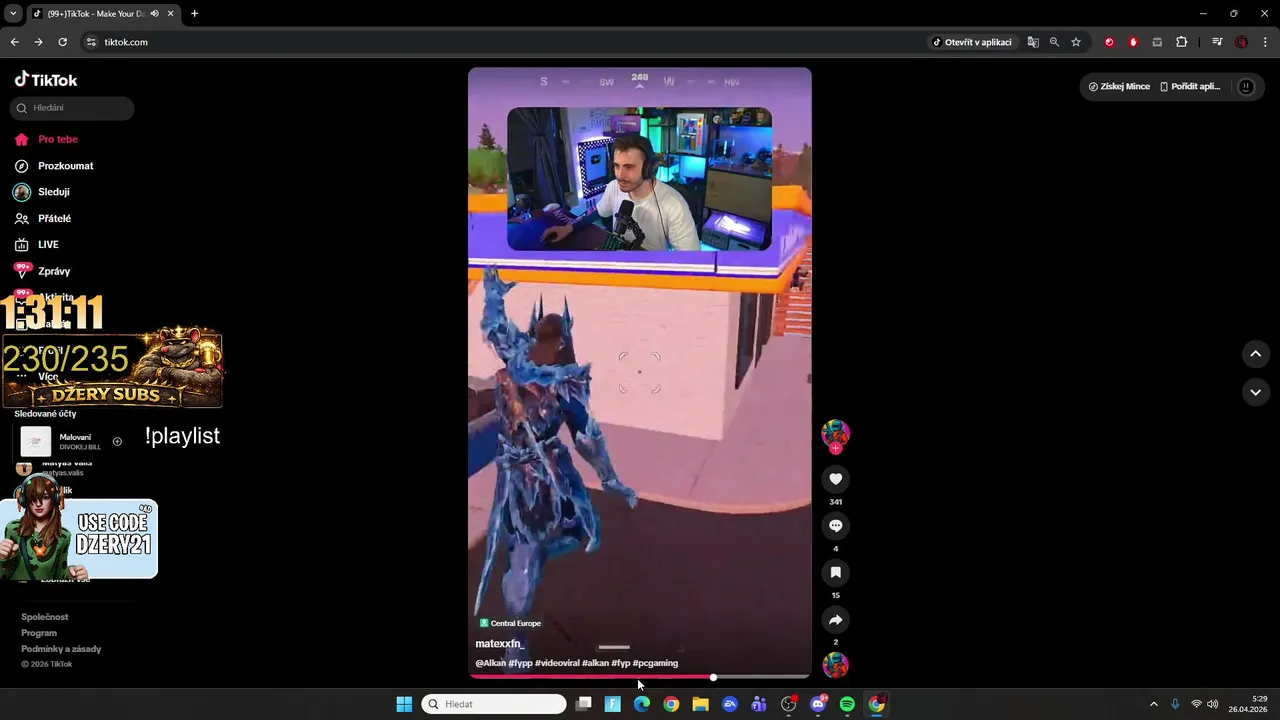
Task: Save video with bookmark icon
Action: tap(836, 573)
